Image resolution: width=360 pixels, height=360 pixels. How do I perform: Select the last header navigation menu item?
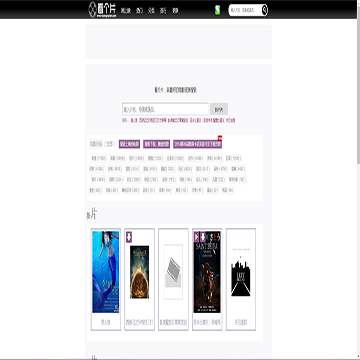click(x=175, y=11)
